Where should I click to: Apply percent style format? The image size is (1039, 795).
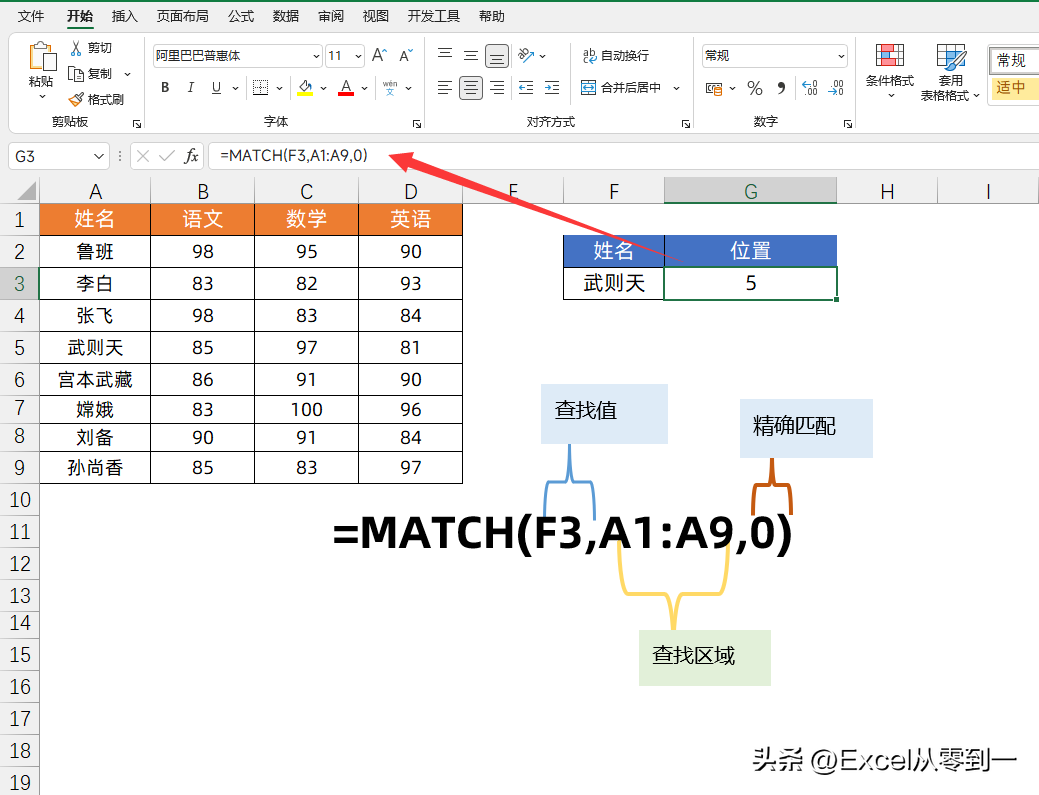[x=755, y=88]
